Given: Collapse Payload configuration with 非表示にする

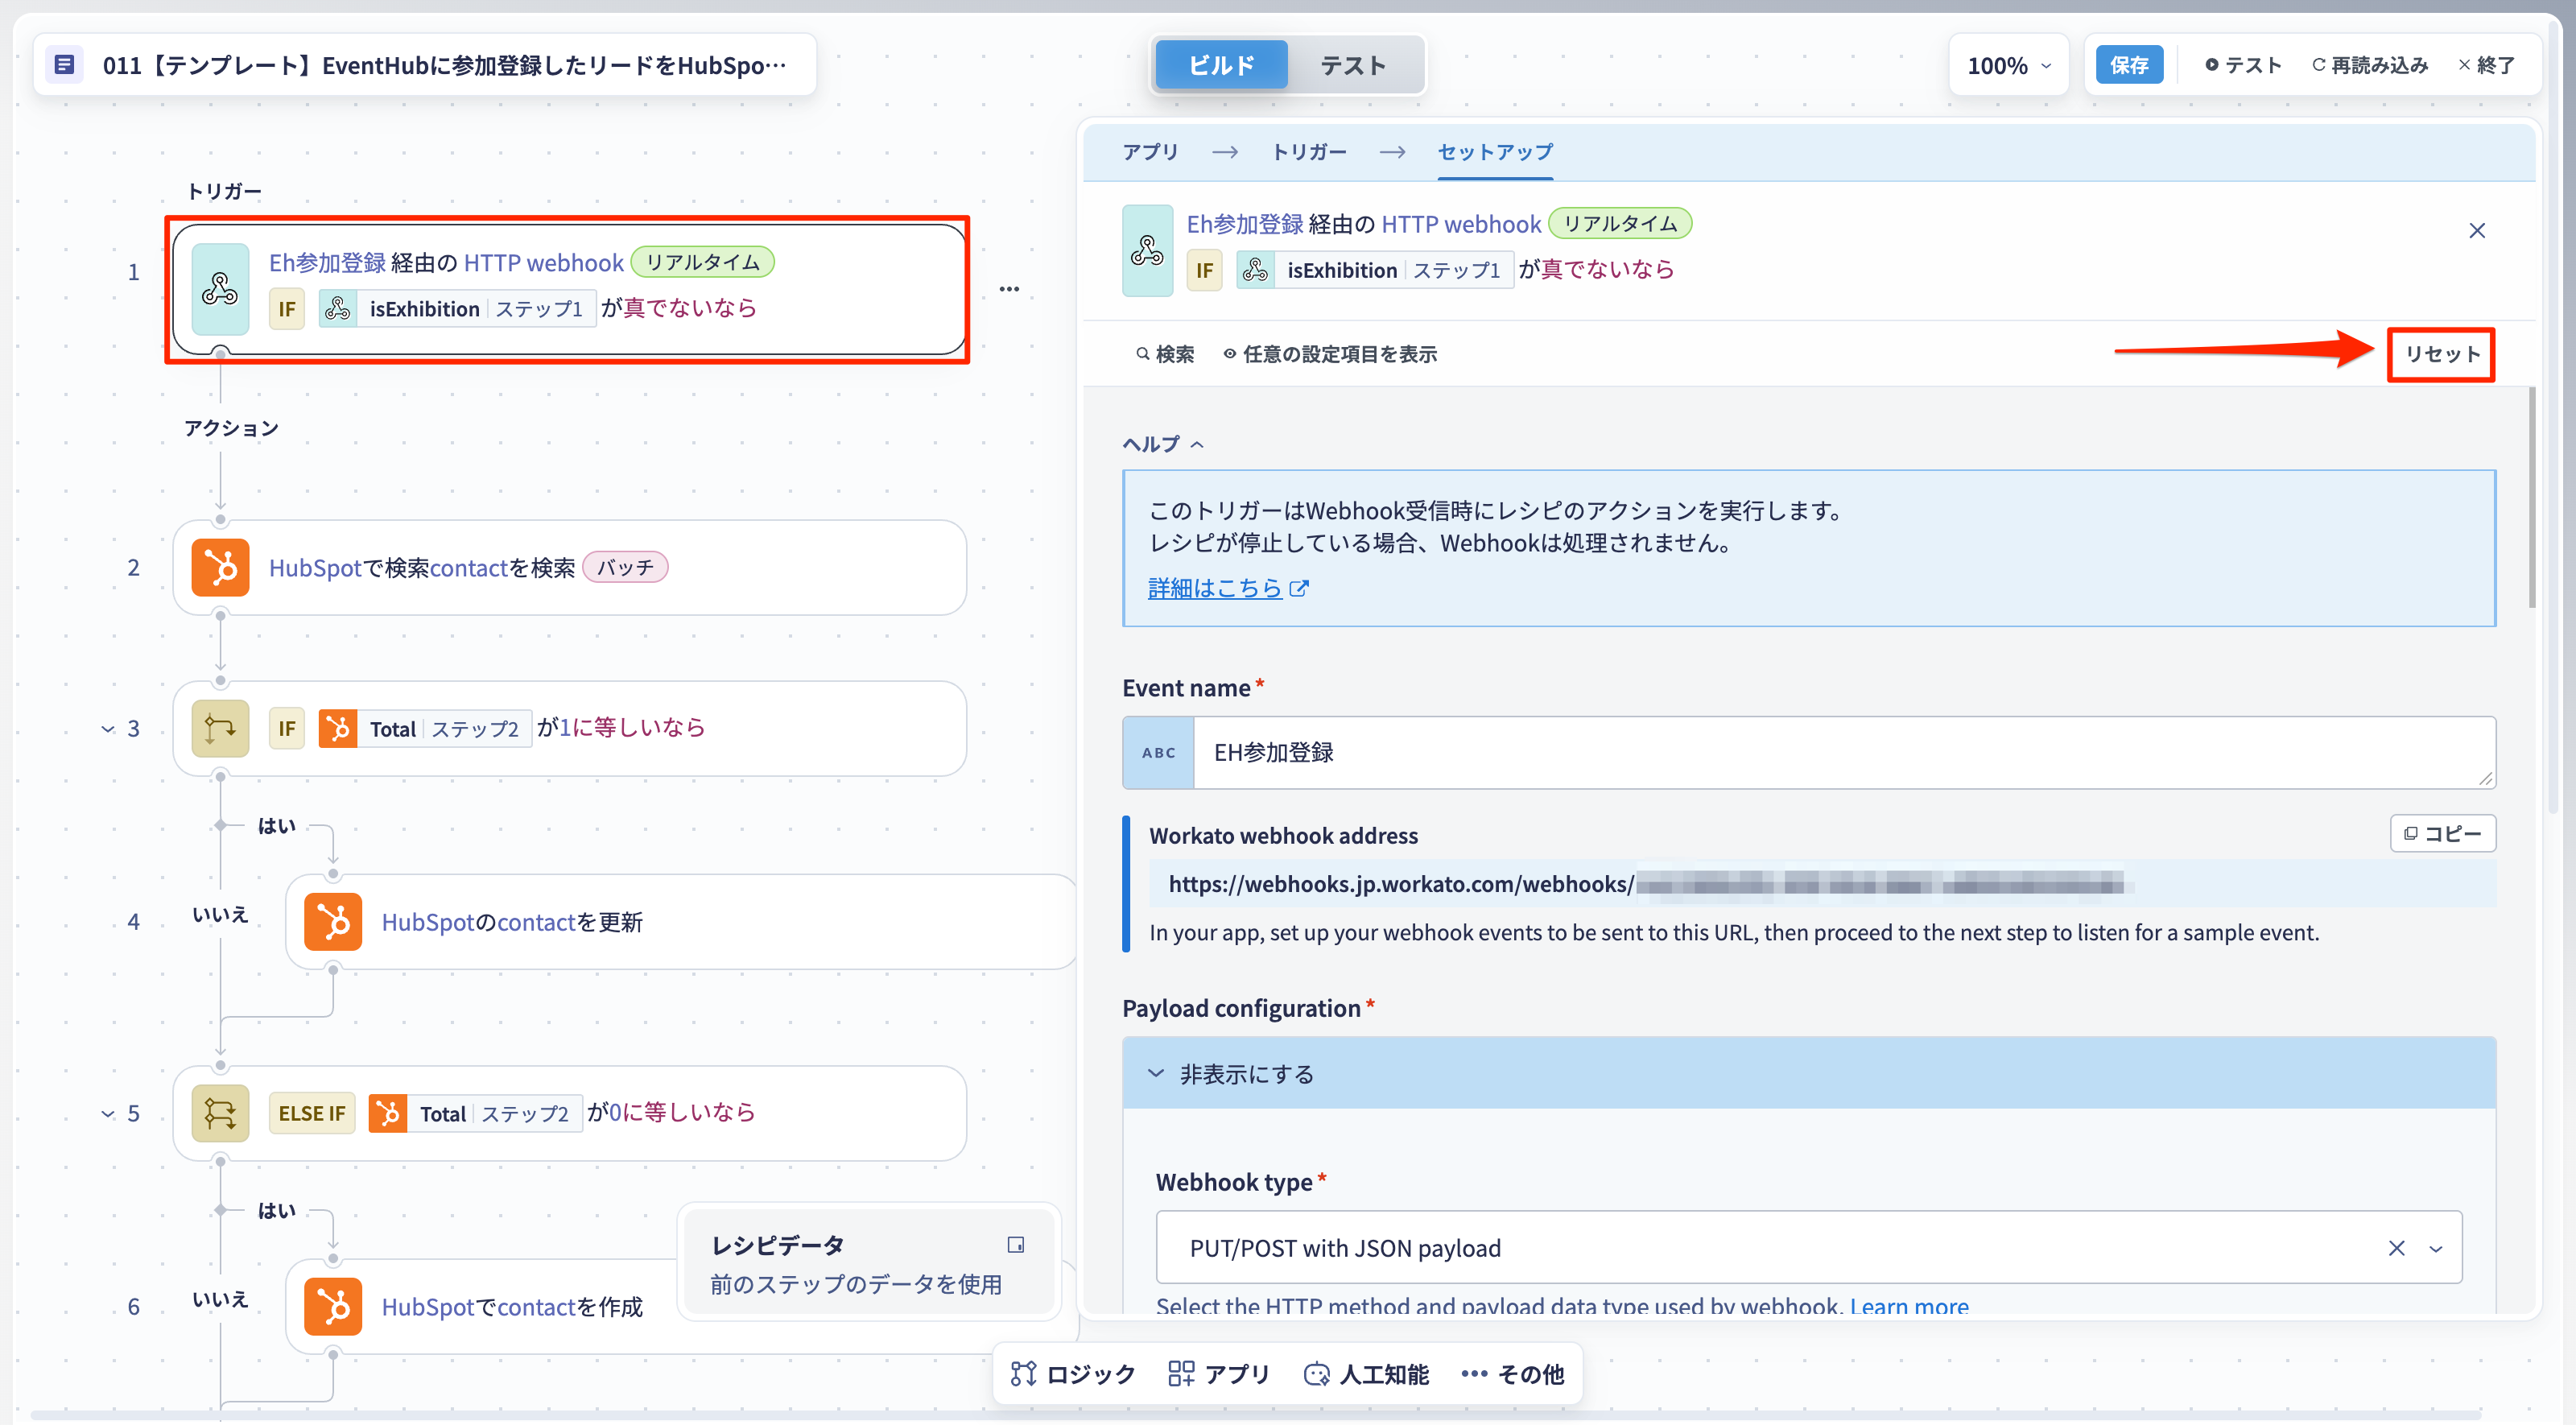Looking at the screenshot, I should (x=1808, y=1073).
